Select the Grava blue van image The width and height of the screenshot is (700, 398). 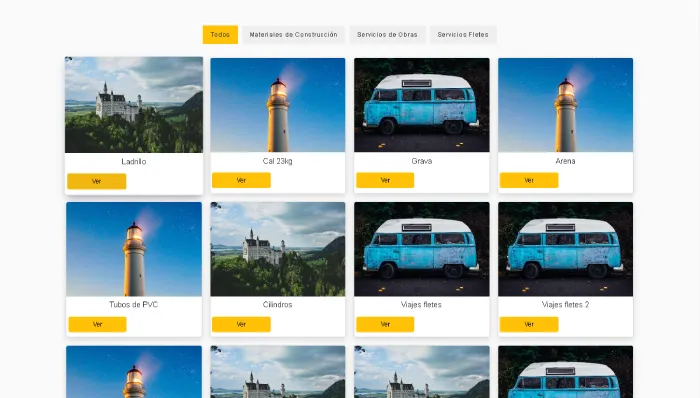tap(422, 105)
